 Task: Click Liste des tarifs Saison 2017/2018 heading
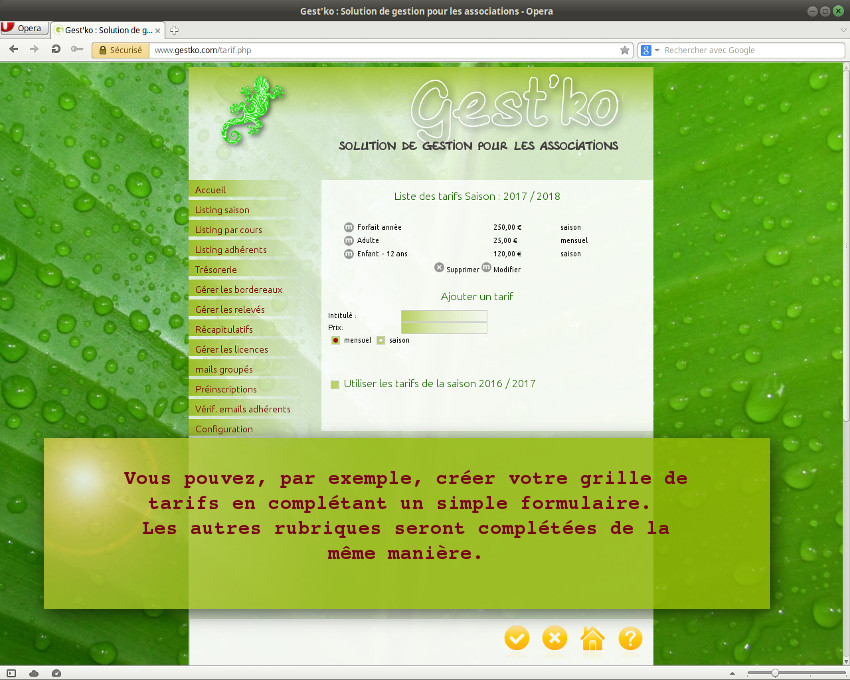477,196
